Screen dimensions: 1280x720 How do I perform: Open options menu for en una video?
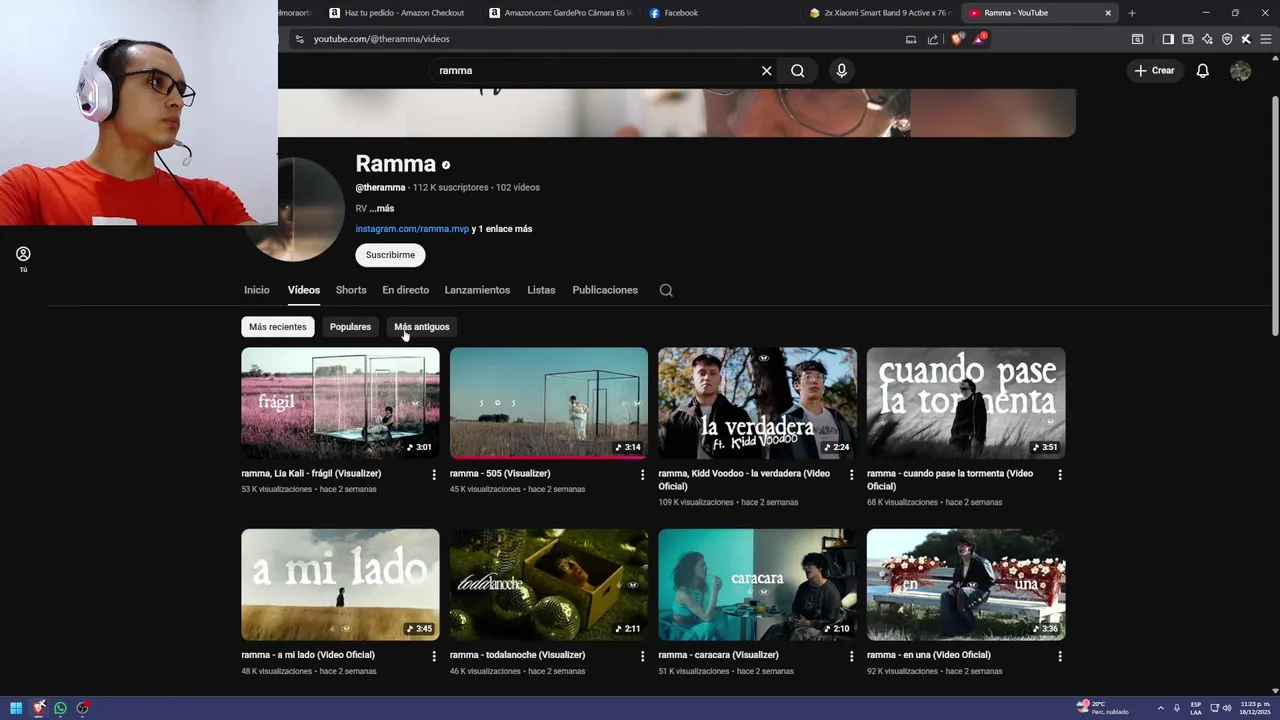(x=1060, y=657)
